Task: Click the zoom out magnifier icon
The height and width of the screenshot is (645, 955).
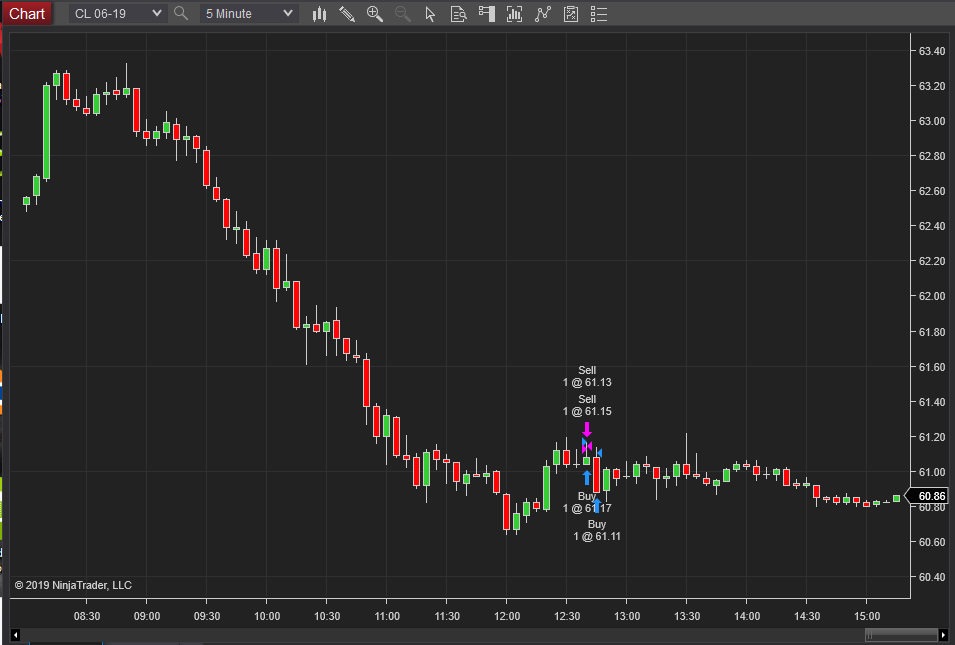Action: pyautogui.click(x=403, y=14)
